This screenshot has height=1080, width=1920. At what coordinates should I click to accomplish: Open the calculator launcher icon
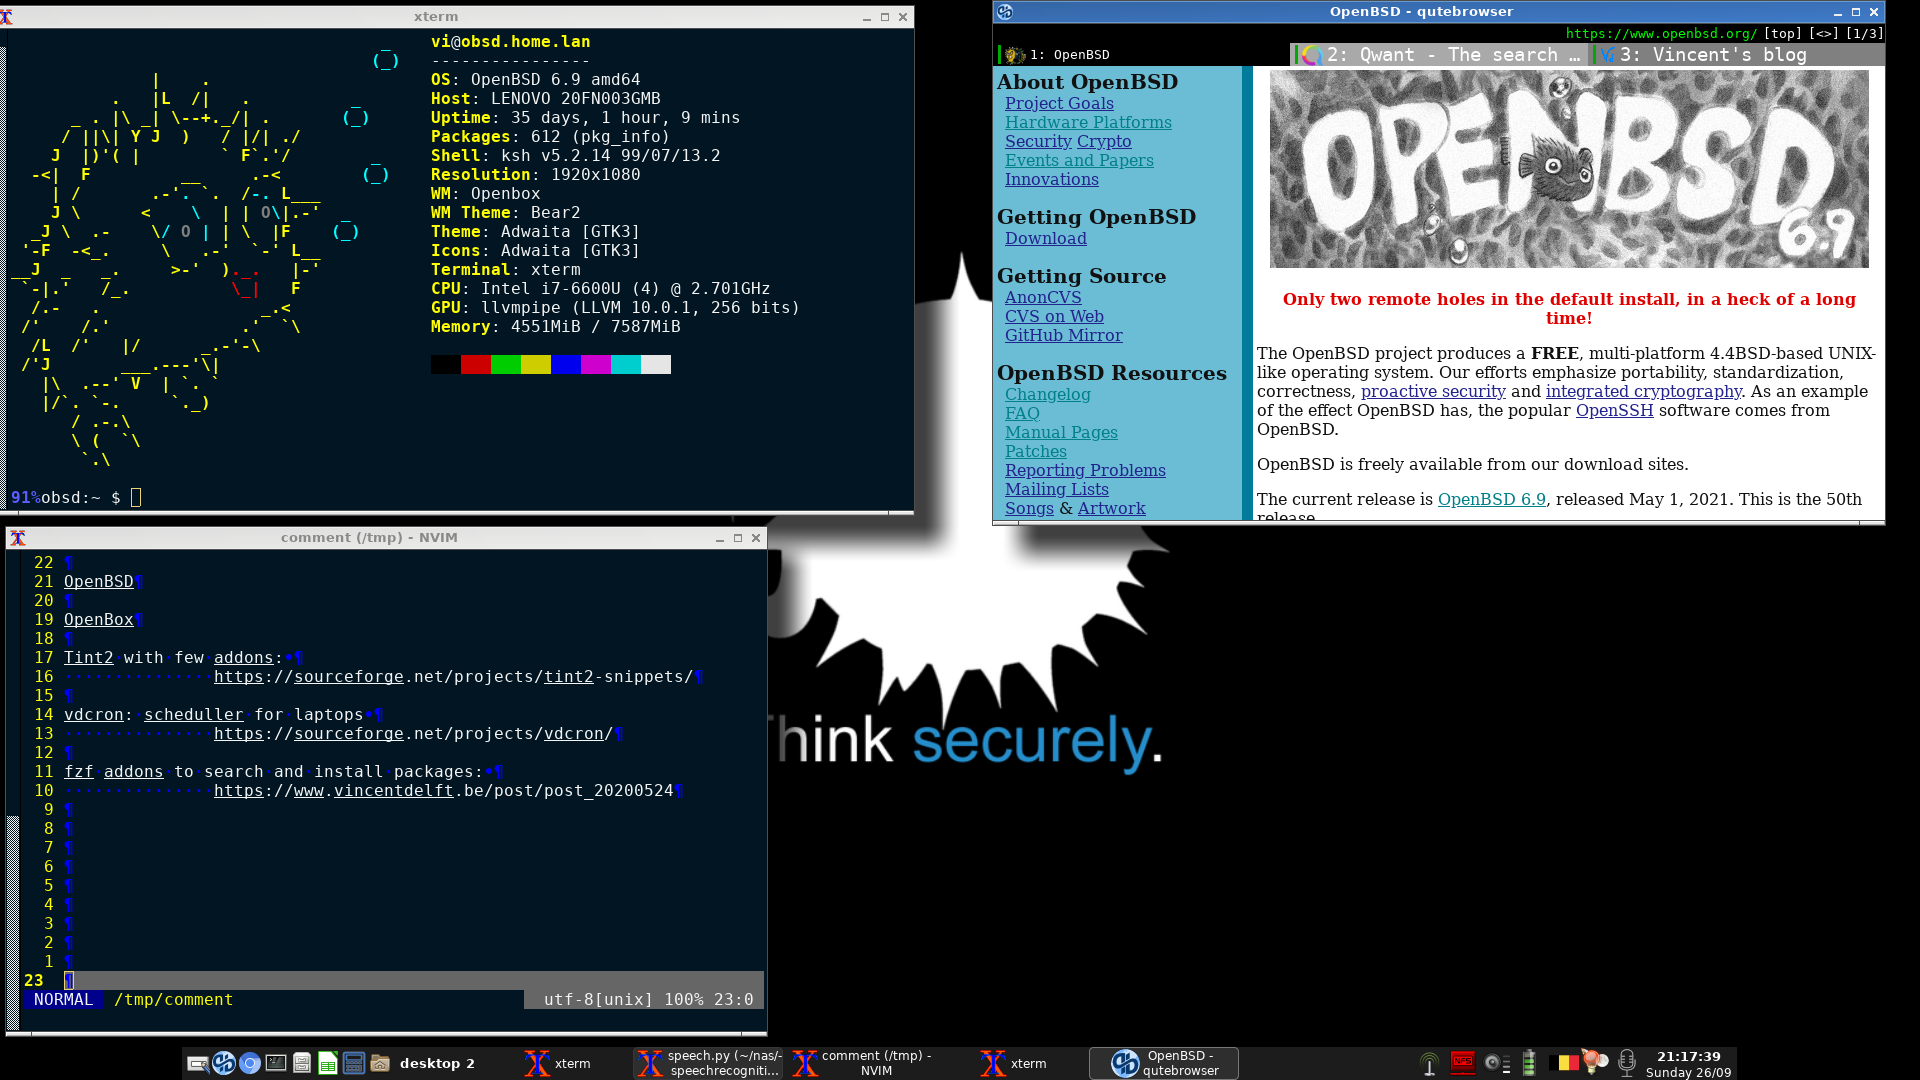pyautogui.click(x=354, y=1063)
